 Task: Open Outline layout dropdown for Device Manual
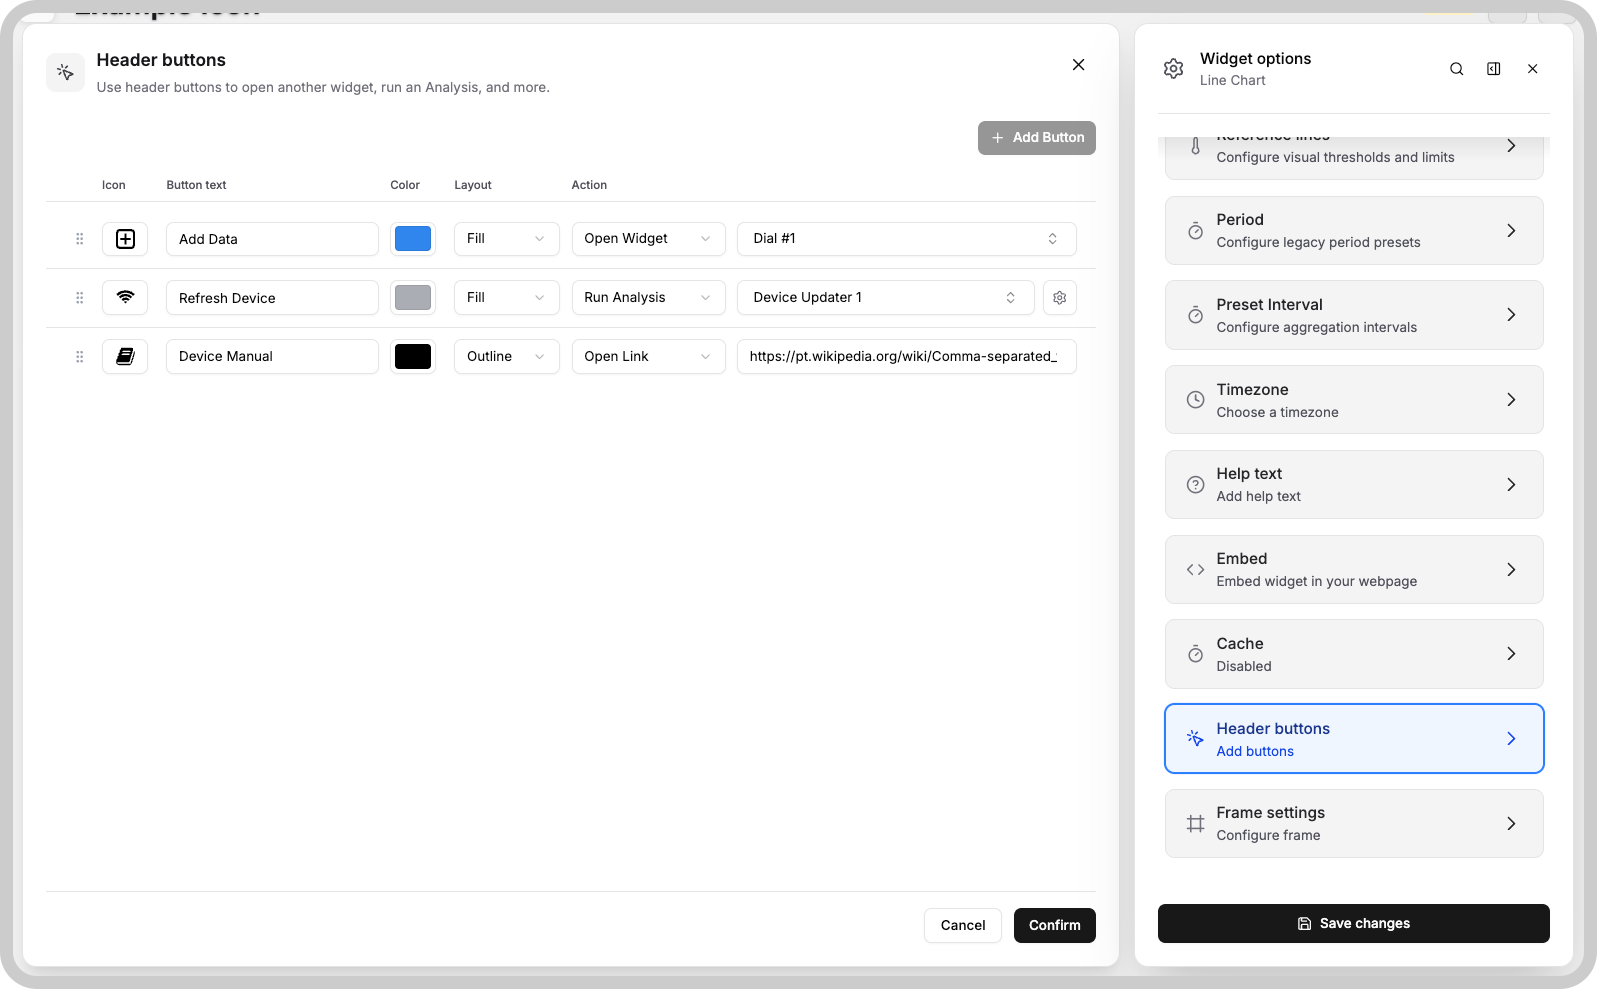[506, 356]
